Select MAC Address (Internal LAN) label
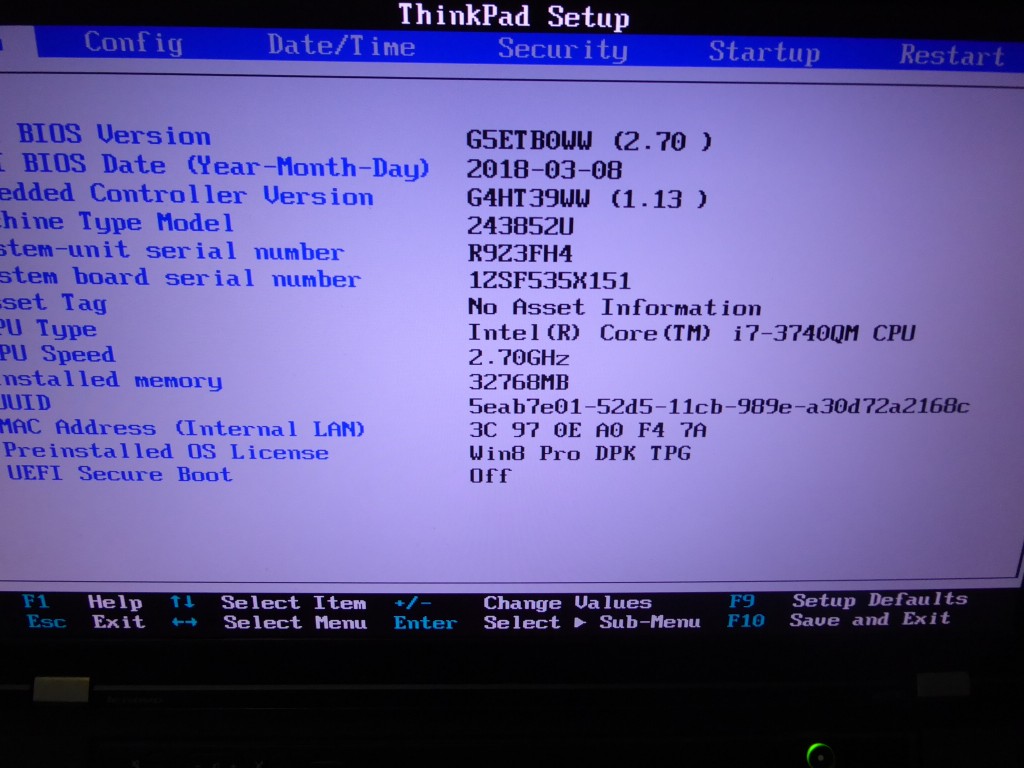1024x768 pixels. (182, 428)
